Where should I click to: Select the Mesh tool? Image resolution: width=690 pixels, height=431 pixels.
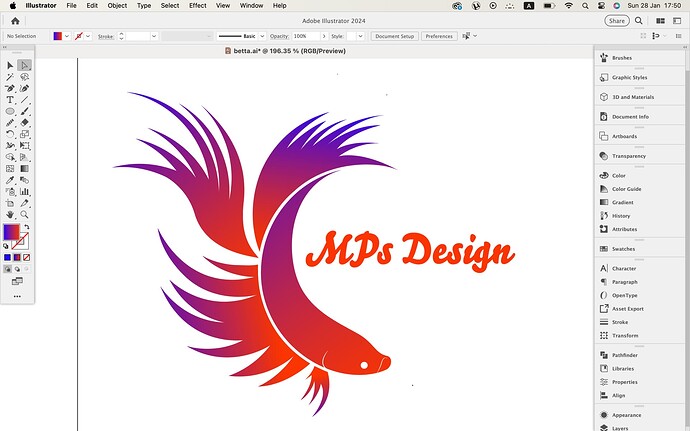[x=10, y=169]
